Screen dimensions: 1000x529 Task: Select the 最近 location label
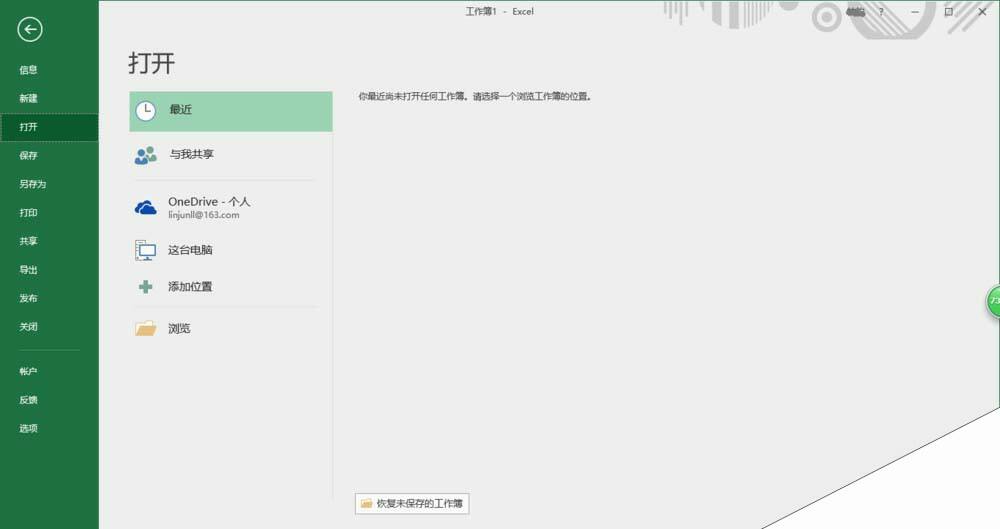click(180, 110)
